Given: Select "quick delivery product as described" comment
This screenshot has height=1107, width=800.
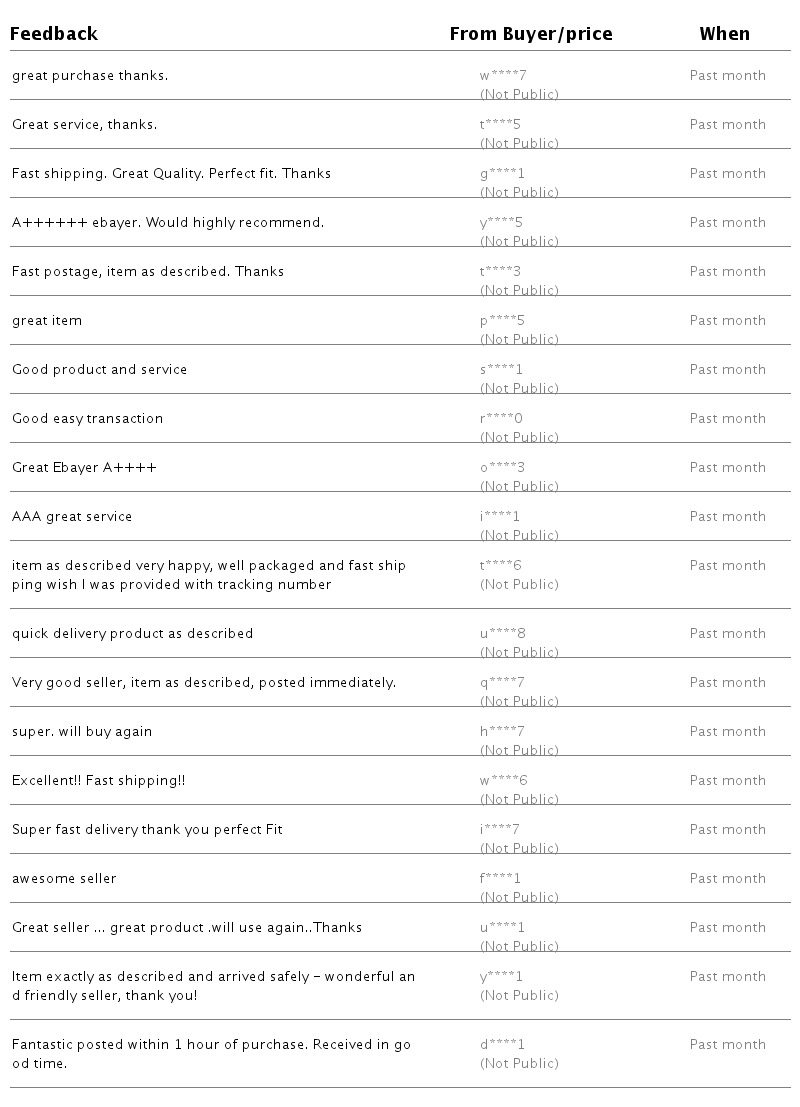Looking at the screenshot, I should pyautogui.click(x=132, y=634).
